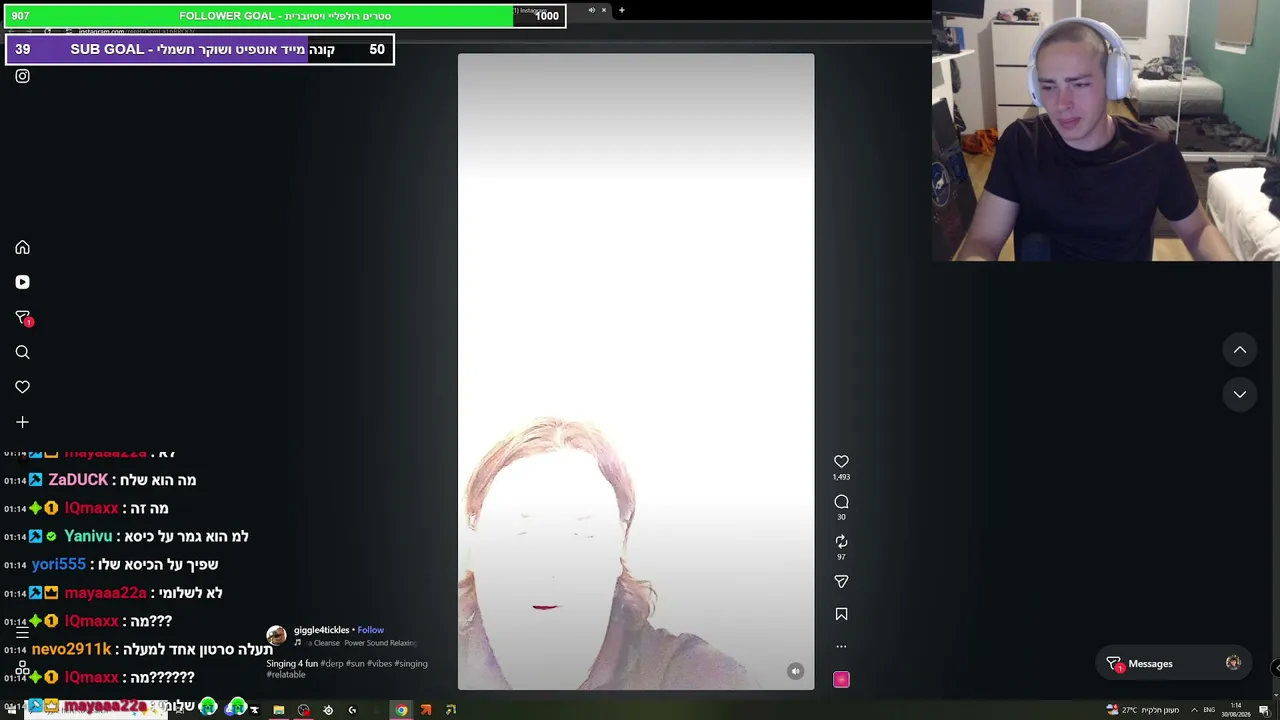The width and height of the screenshot is (1280, 720).
Task: Repost the reel using the repost icon
Action: pos(841,541)
